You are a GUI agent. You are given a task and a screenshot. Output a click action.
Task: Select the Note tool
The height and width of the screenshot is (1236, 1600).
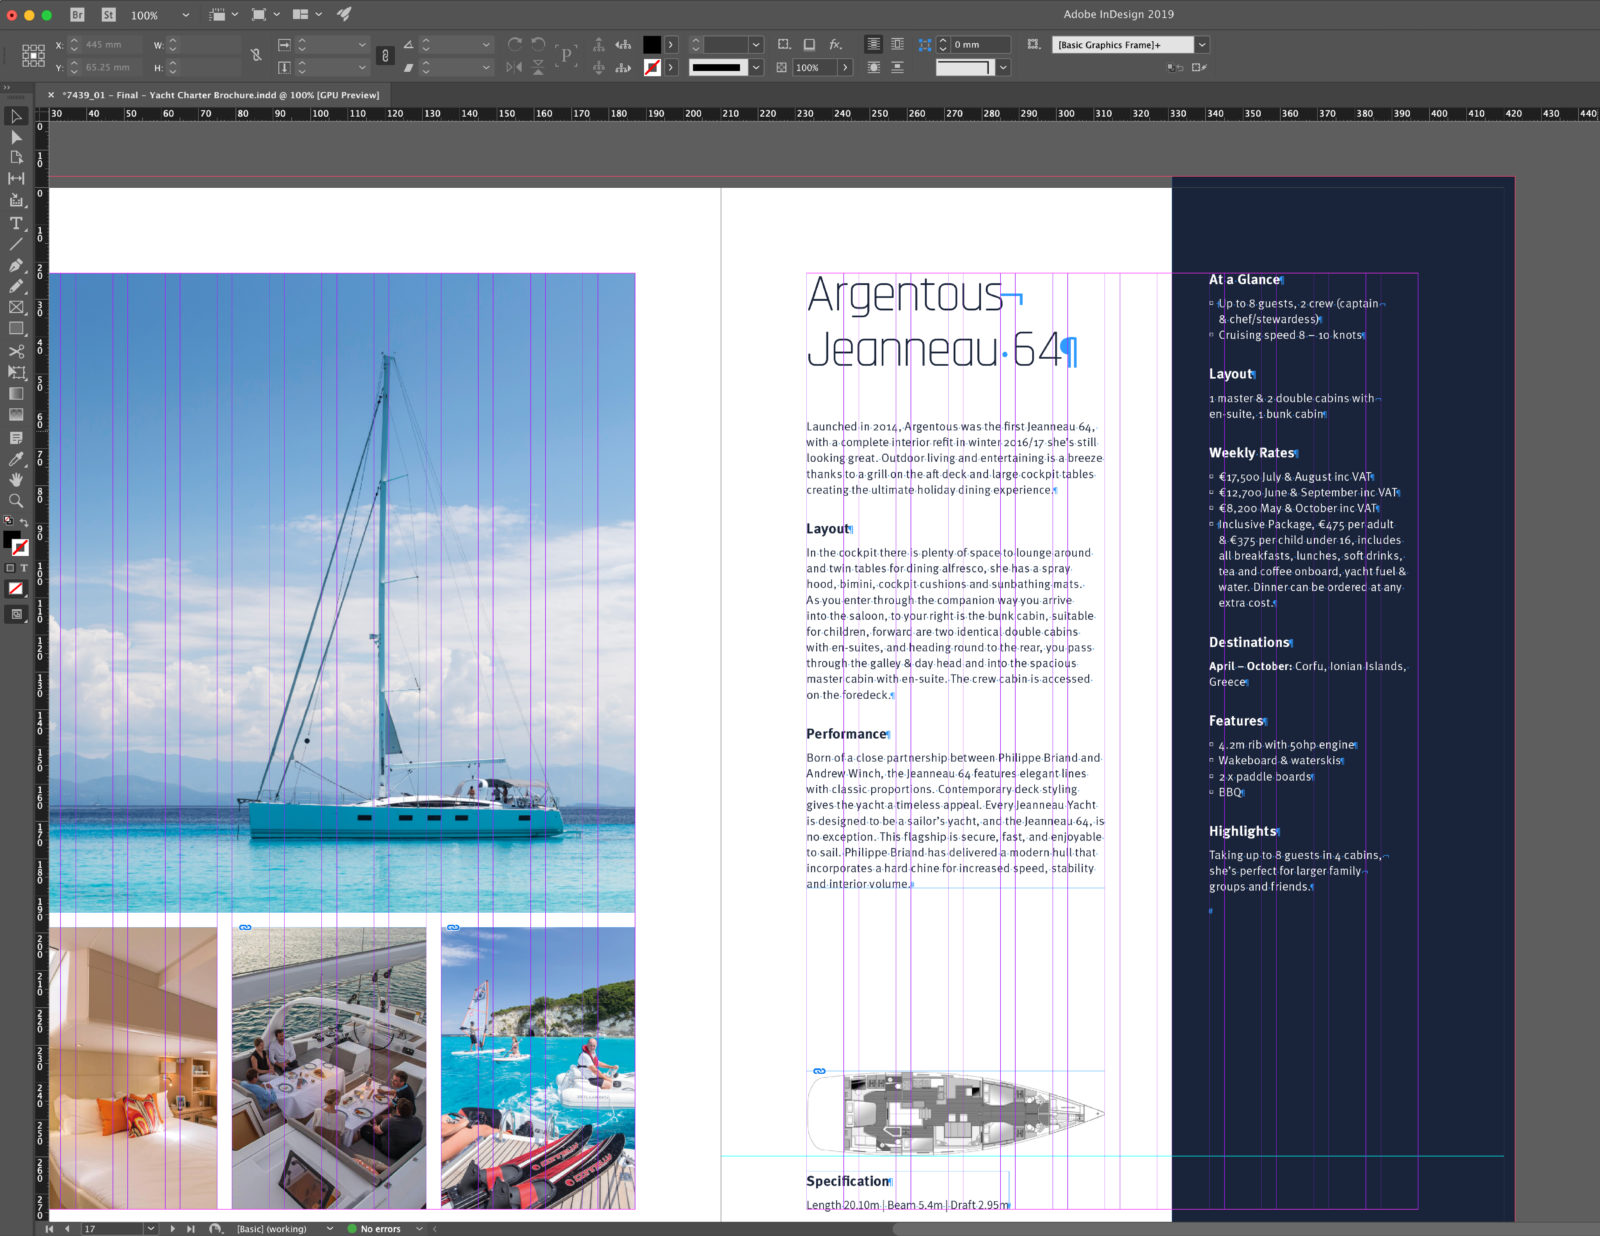coord(16,438)
